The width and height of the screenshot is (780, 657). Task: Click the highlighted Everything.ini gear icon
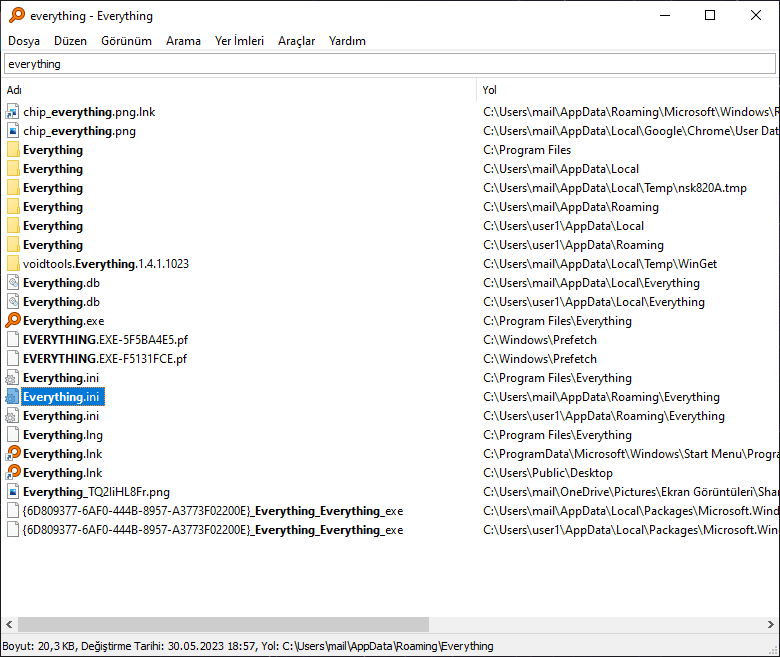(x=13, y=397)
